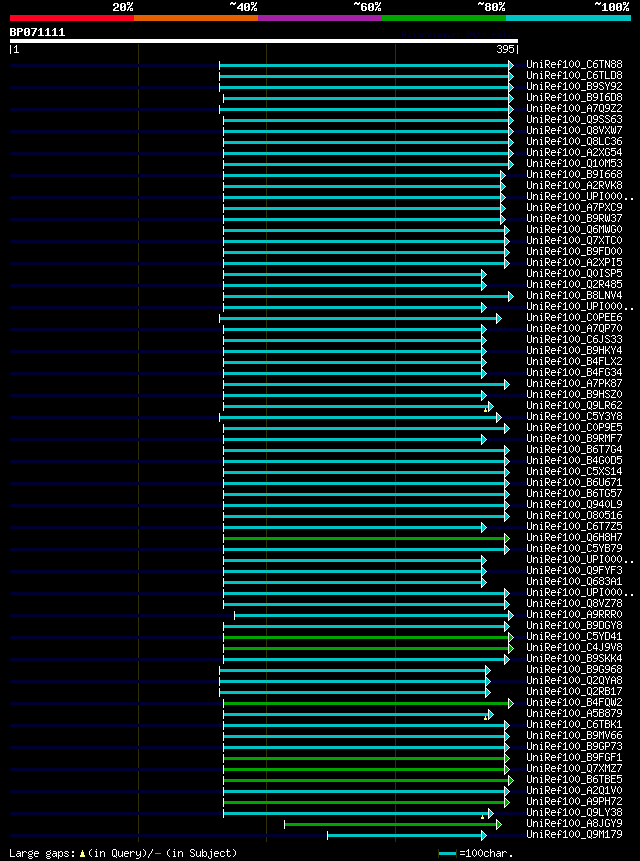The image size is (640, 861).
Task: Click the white query sequence bar
Action: [263, 41]
